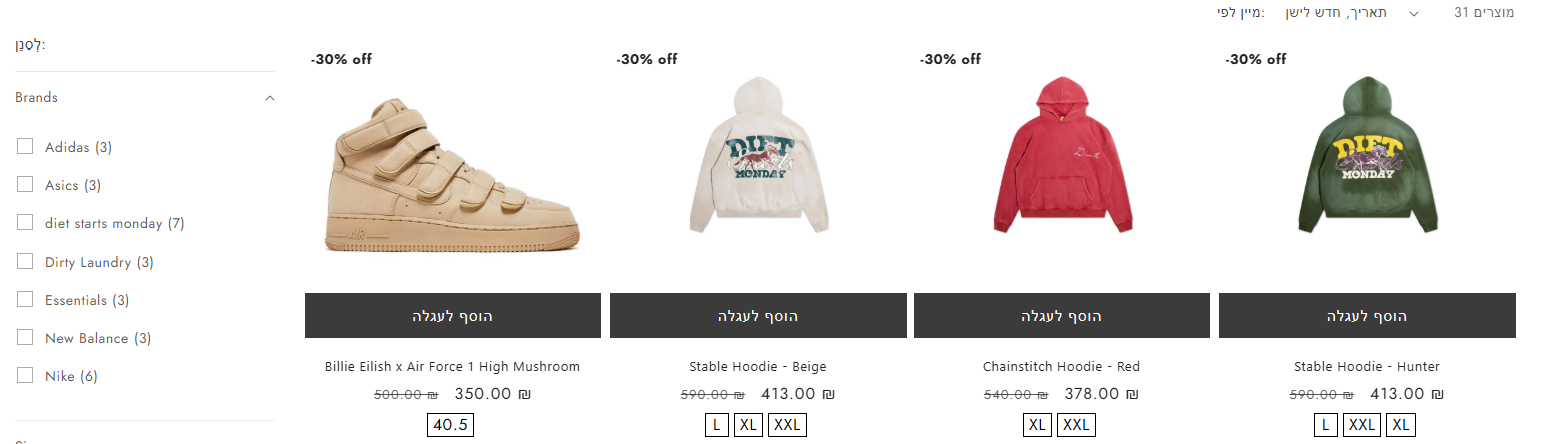Open Stable Hoodie - Beige product link

click(x=757, y=367)
